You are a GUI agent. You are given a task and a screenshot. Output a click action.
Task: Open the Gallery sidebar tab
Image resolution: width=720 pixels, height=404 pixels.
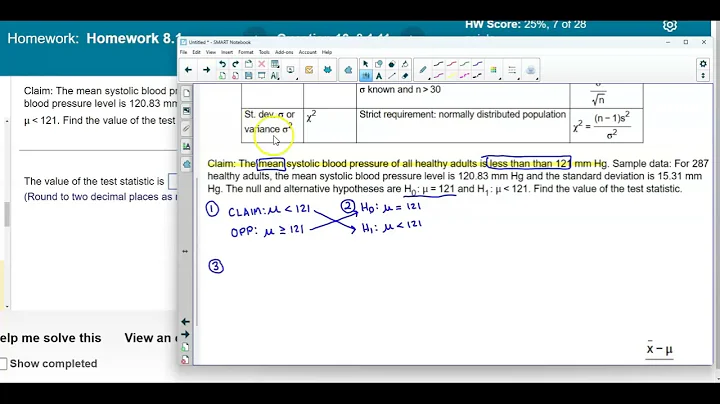[x=186, y=111]
